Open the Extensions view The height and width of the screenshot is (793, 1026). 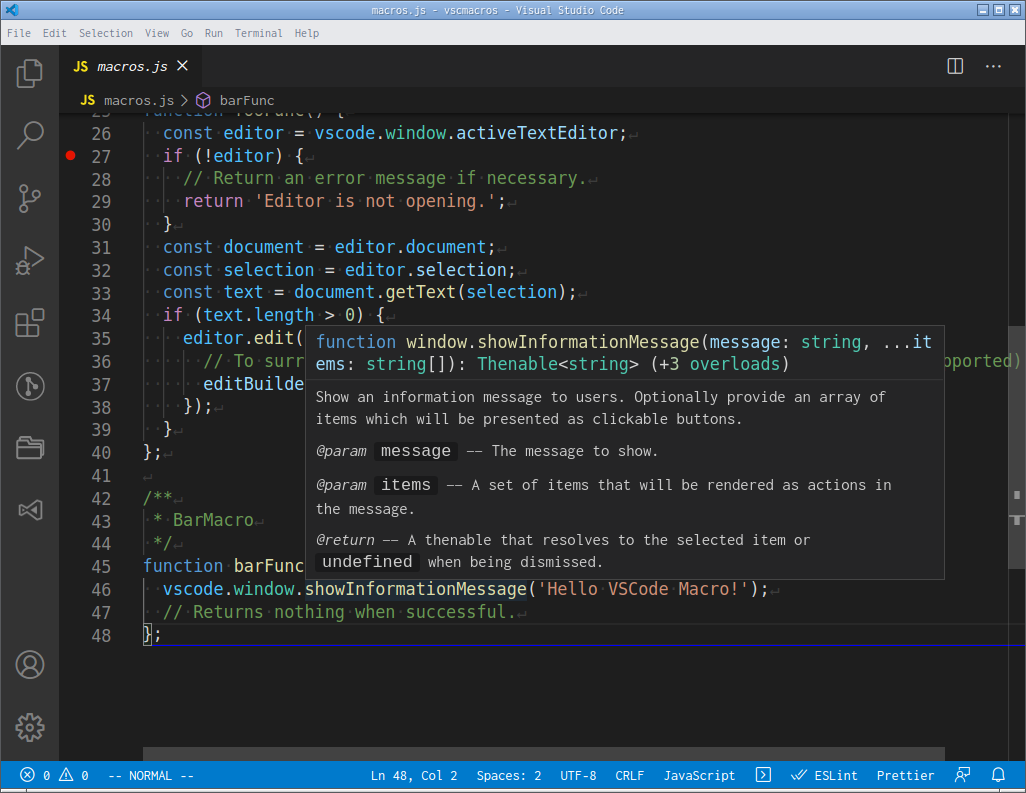pyautogui.click(x=29, y=323)
